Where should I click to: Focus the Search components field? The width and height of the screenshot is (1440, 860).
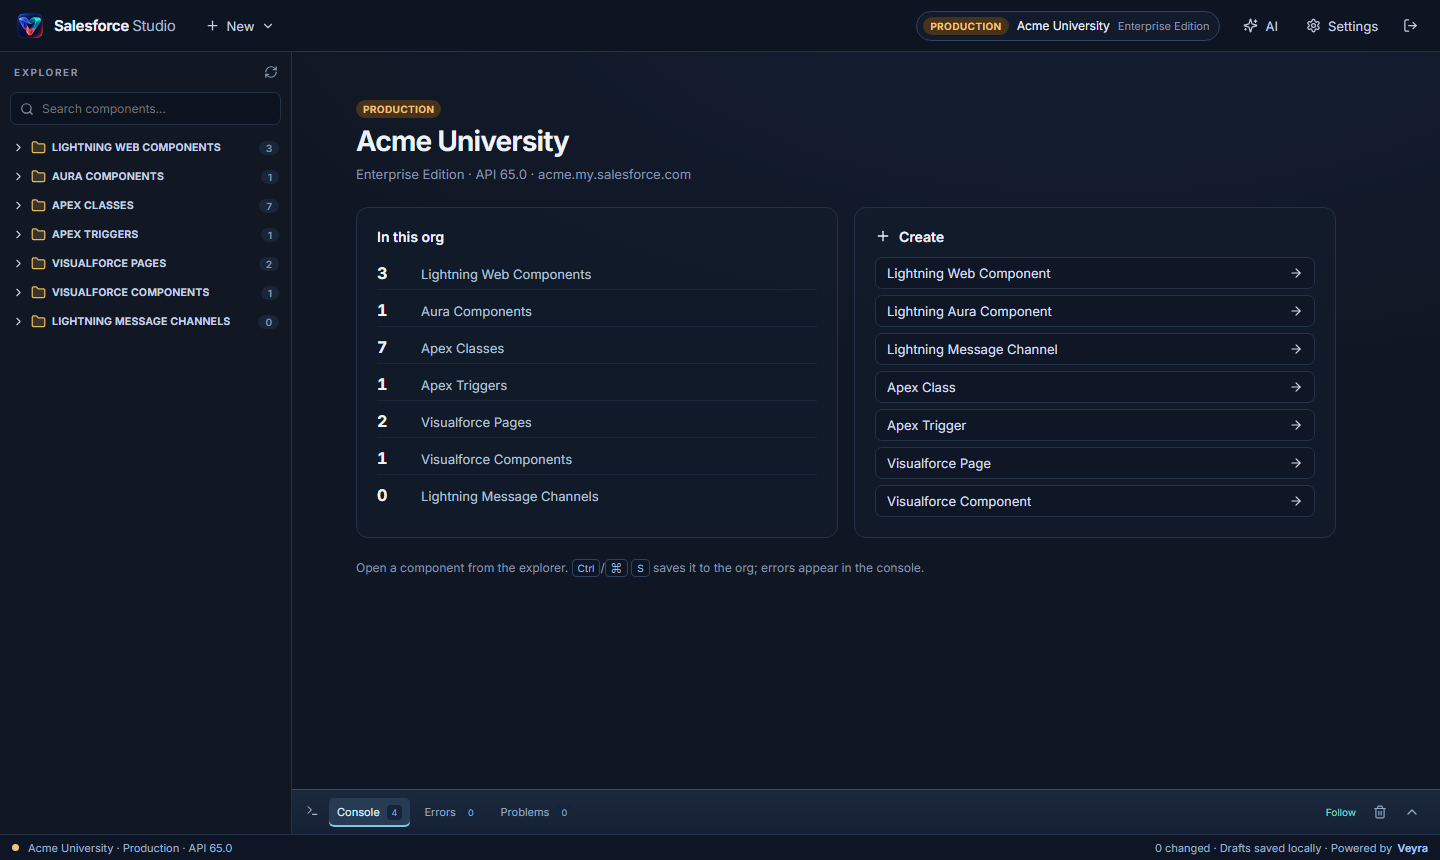(145, 109)
